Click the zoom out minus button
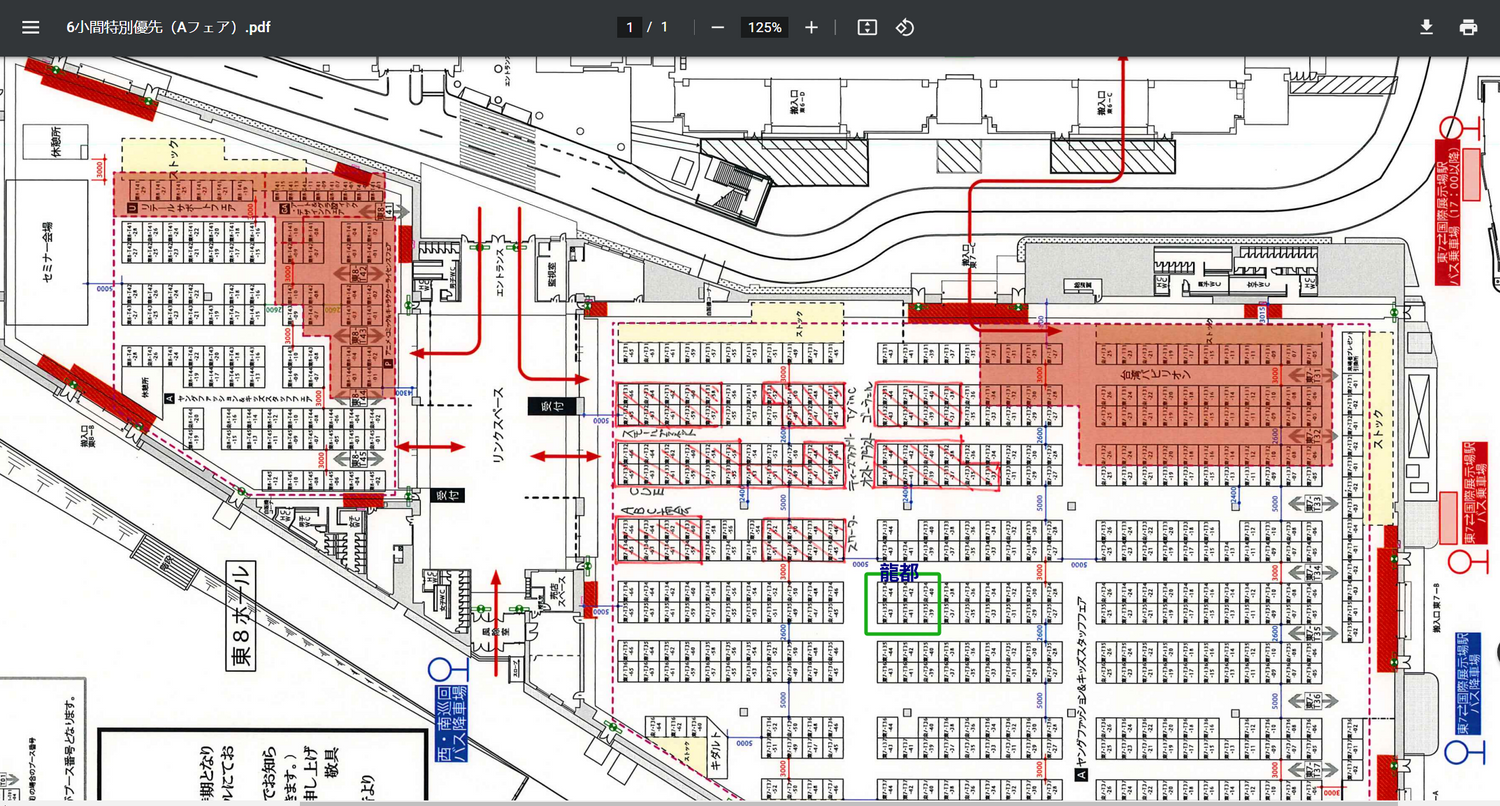This screenshot has height=806, width=1500. click(x=717, y=27)
